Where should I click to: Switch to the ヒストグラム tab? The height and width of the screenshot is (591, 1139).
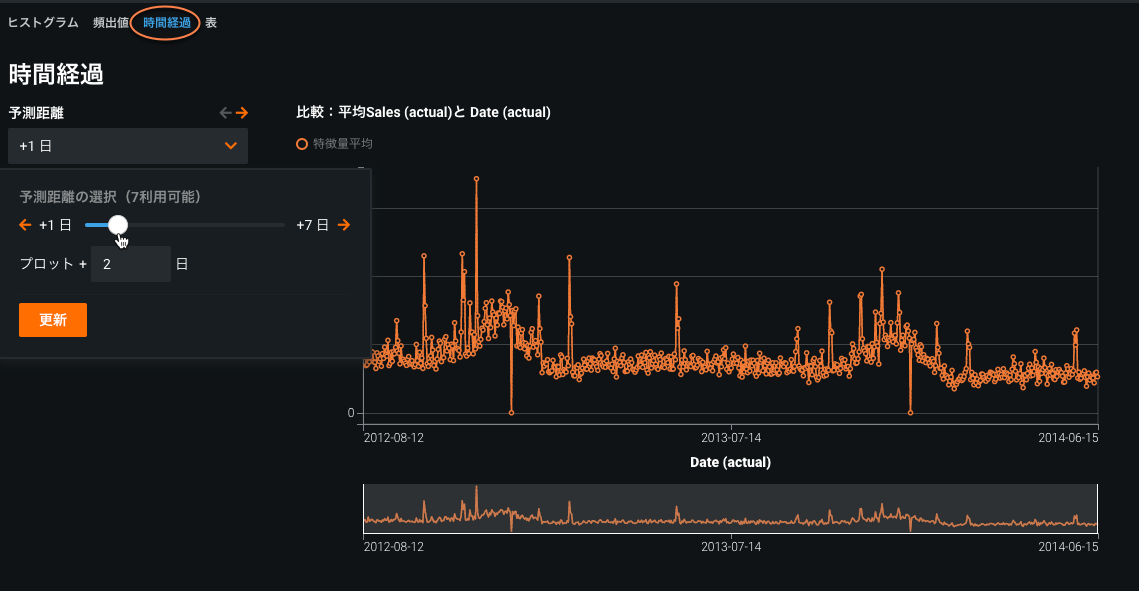click(43, 22)
